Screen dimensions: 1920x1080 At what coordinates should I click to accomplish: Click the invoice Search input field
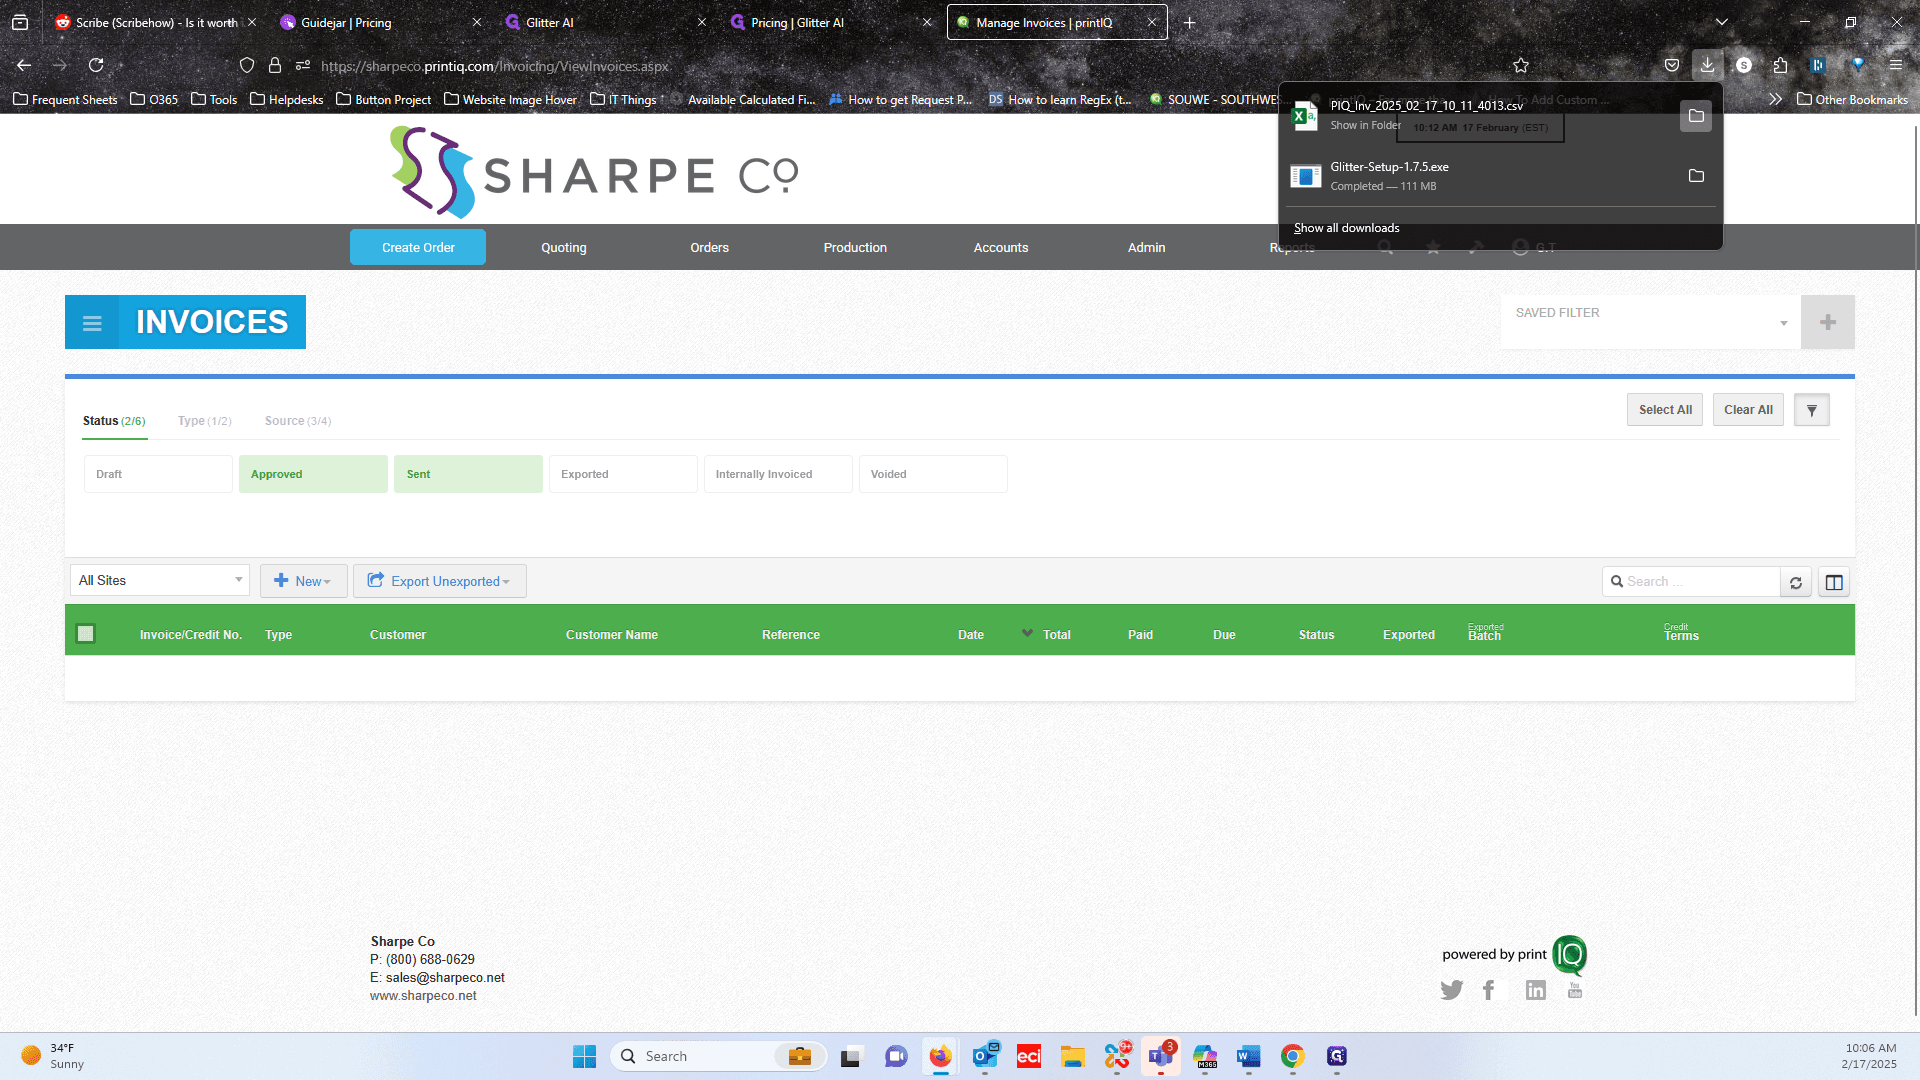pyautogui.click(x=1692, y=582)
